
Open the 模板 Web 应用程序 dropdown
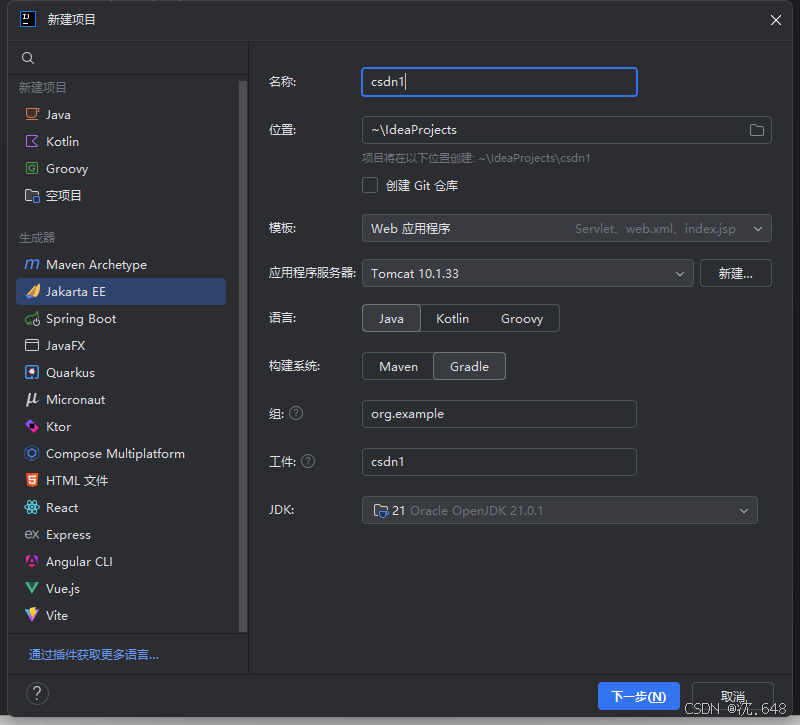point(566,228)
